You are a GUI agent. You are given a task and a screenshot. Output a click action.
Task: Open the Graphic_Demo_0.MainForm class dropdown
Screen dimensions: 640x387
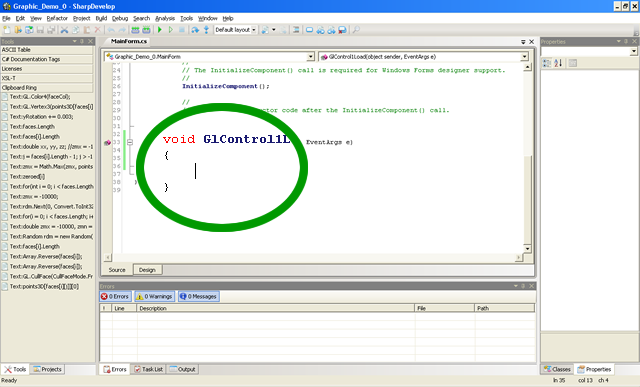(x=311, y=57)
